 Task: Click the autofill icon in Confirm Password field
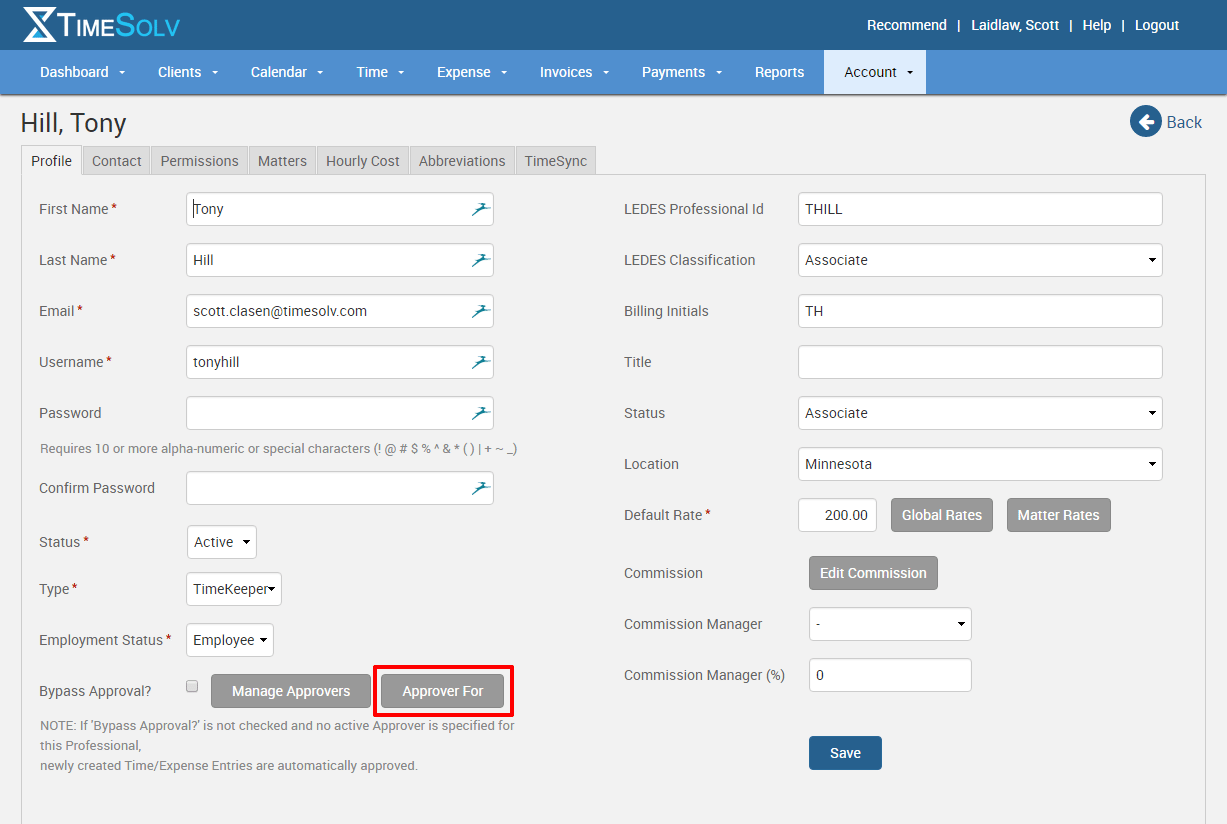[x=481, y=488]
